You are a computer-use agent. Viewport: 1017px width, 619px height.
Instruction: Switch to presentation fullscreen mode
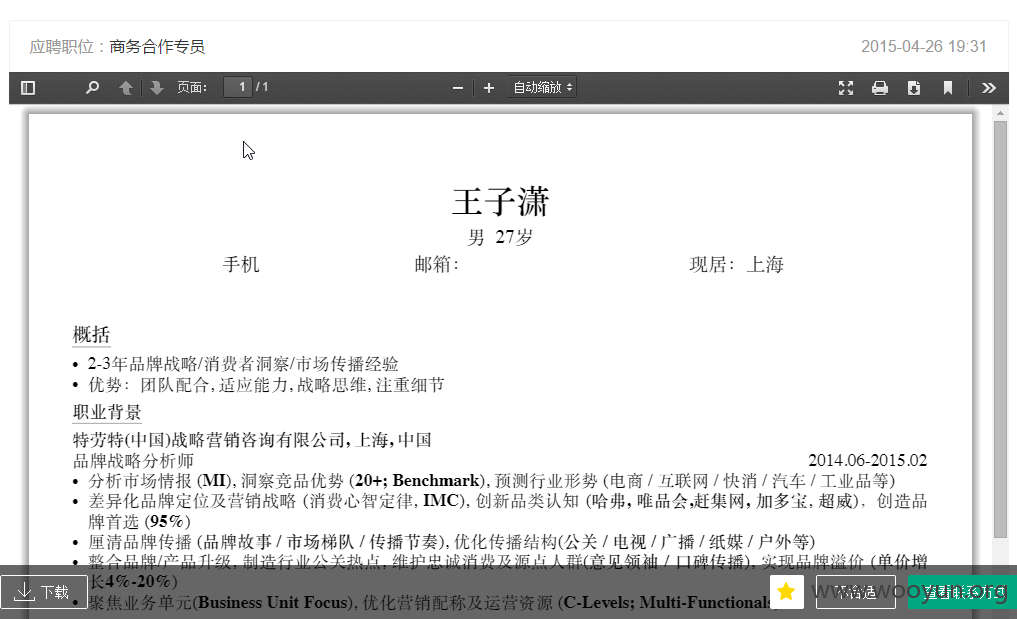(x=846, y=88)
